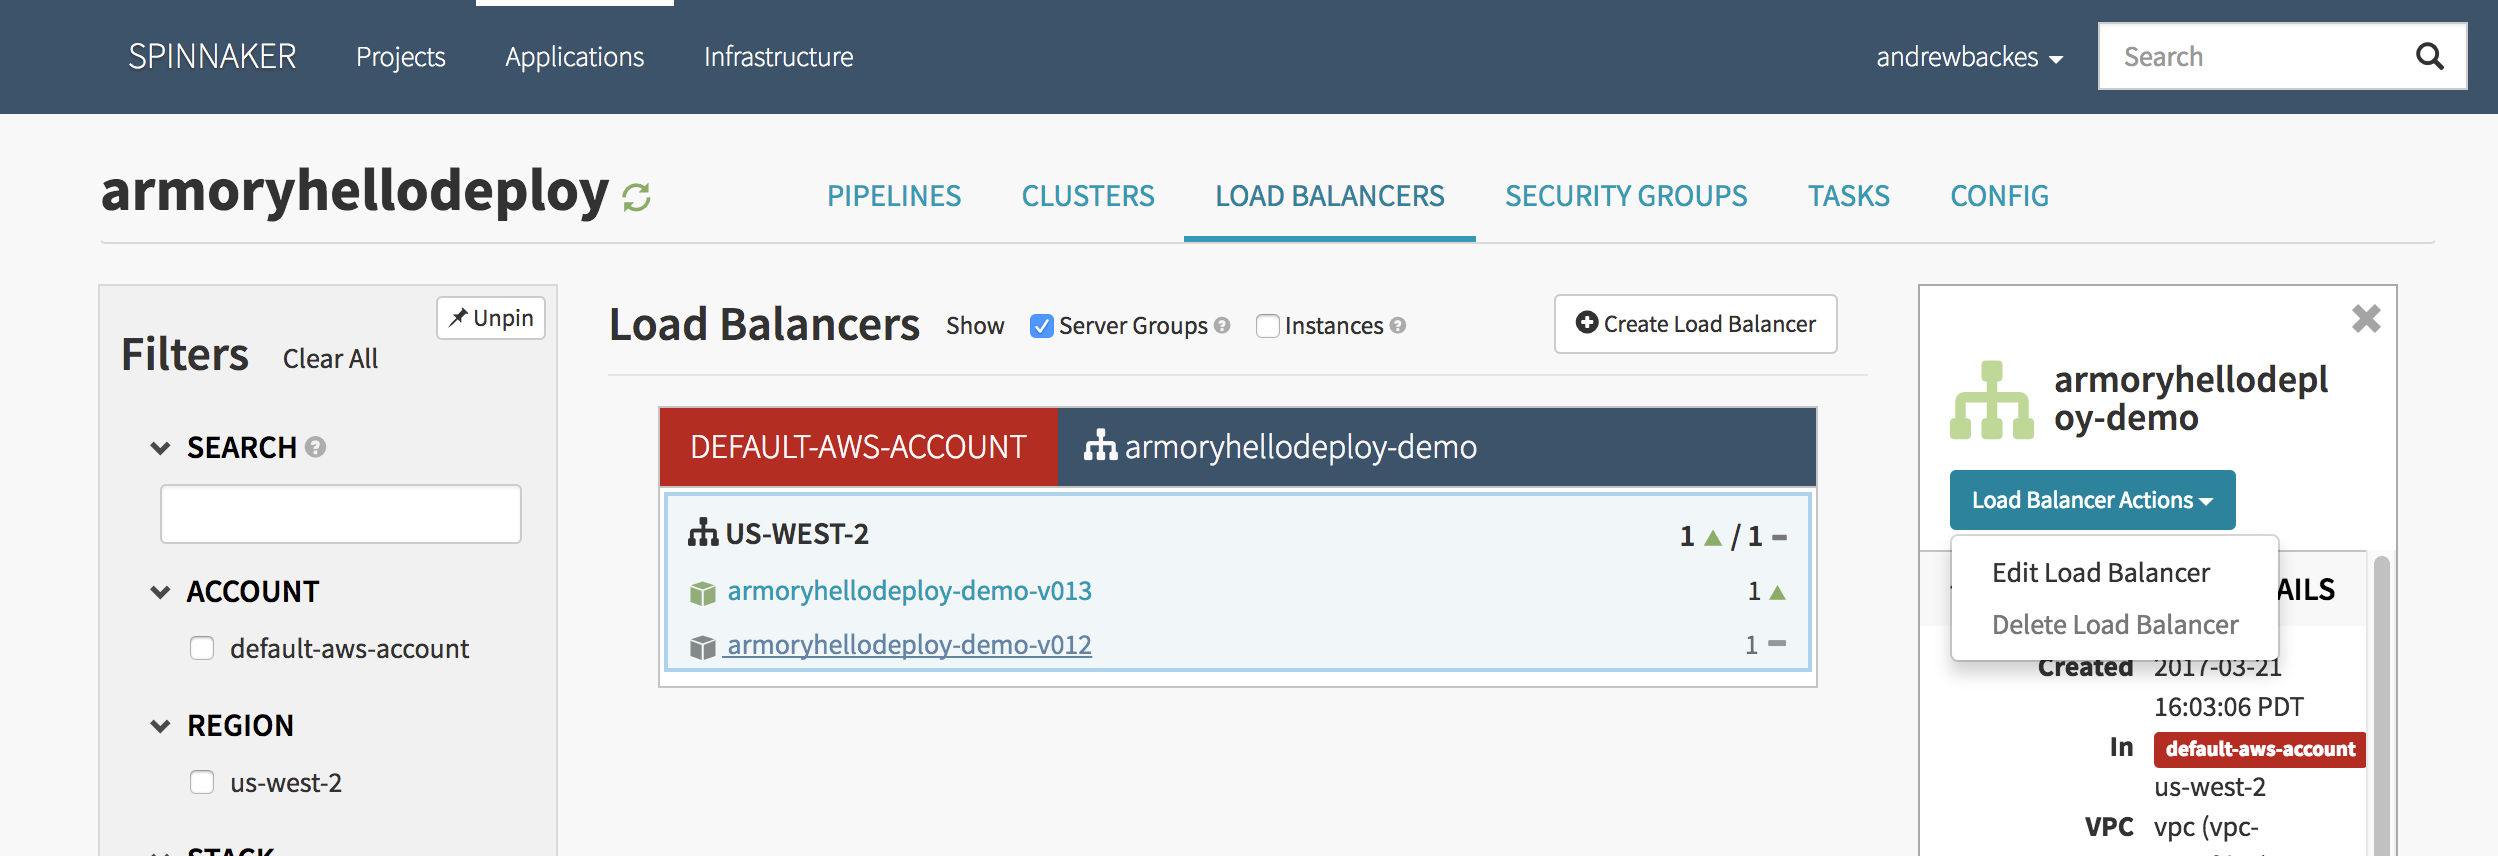Screen dimensions: 2498x856
Task: Open armoryhellodeploy-demo-v012 server group link
Action: point(909,645)
